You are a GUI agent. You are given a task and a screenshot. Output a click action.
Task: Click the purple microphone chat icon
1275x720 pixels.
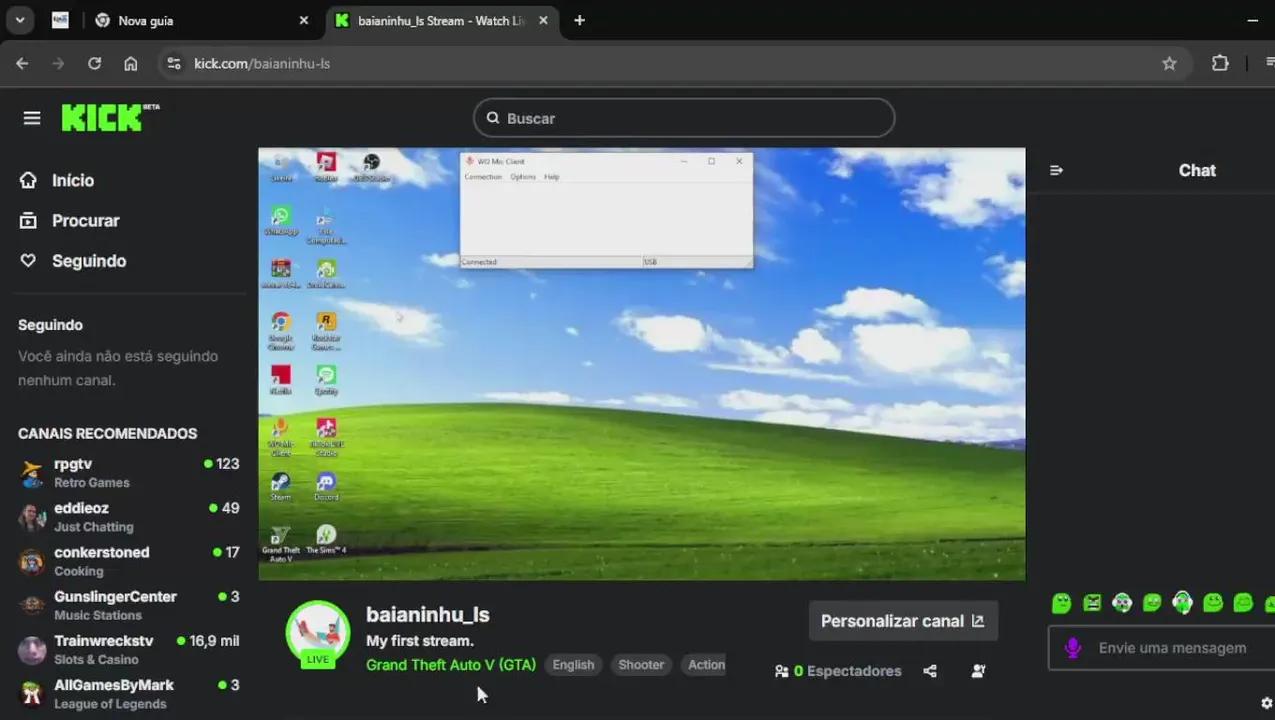click(1073, 648)
